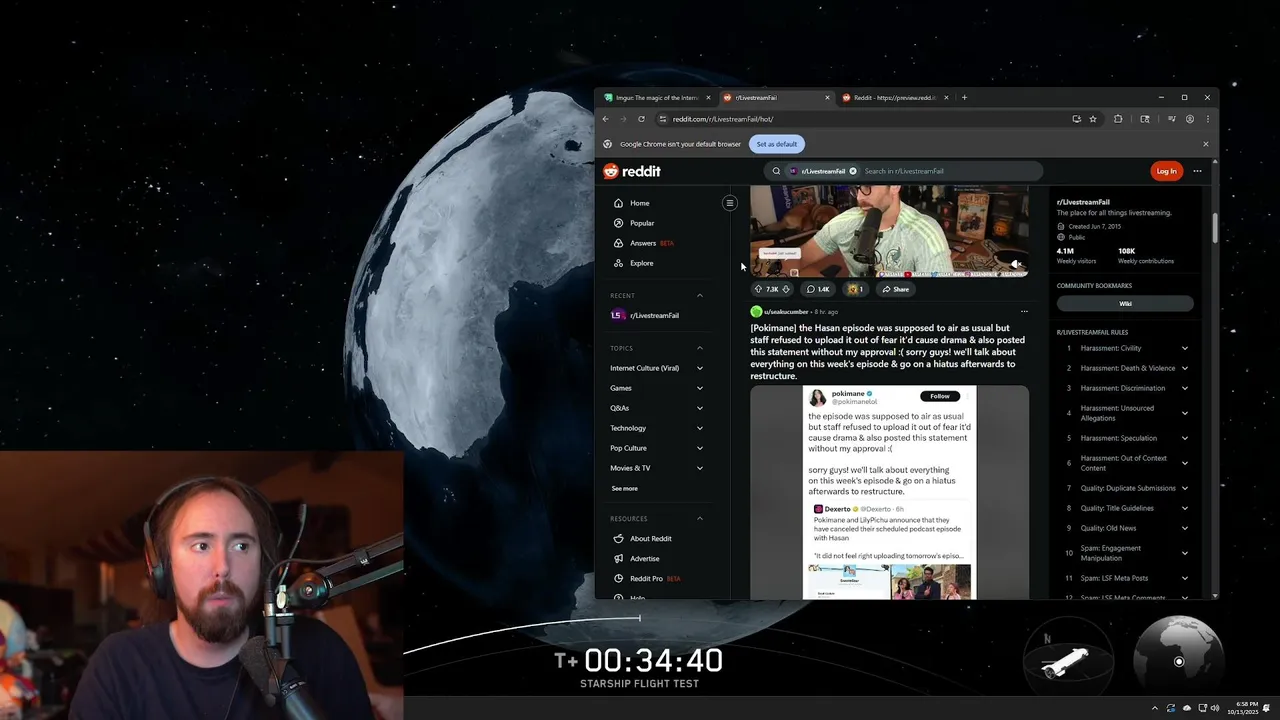1280x720 pixels.
Task: Open r/LivestreamFail from recent list
Action: (655, 315)
